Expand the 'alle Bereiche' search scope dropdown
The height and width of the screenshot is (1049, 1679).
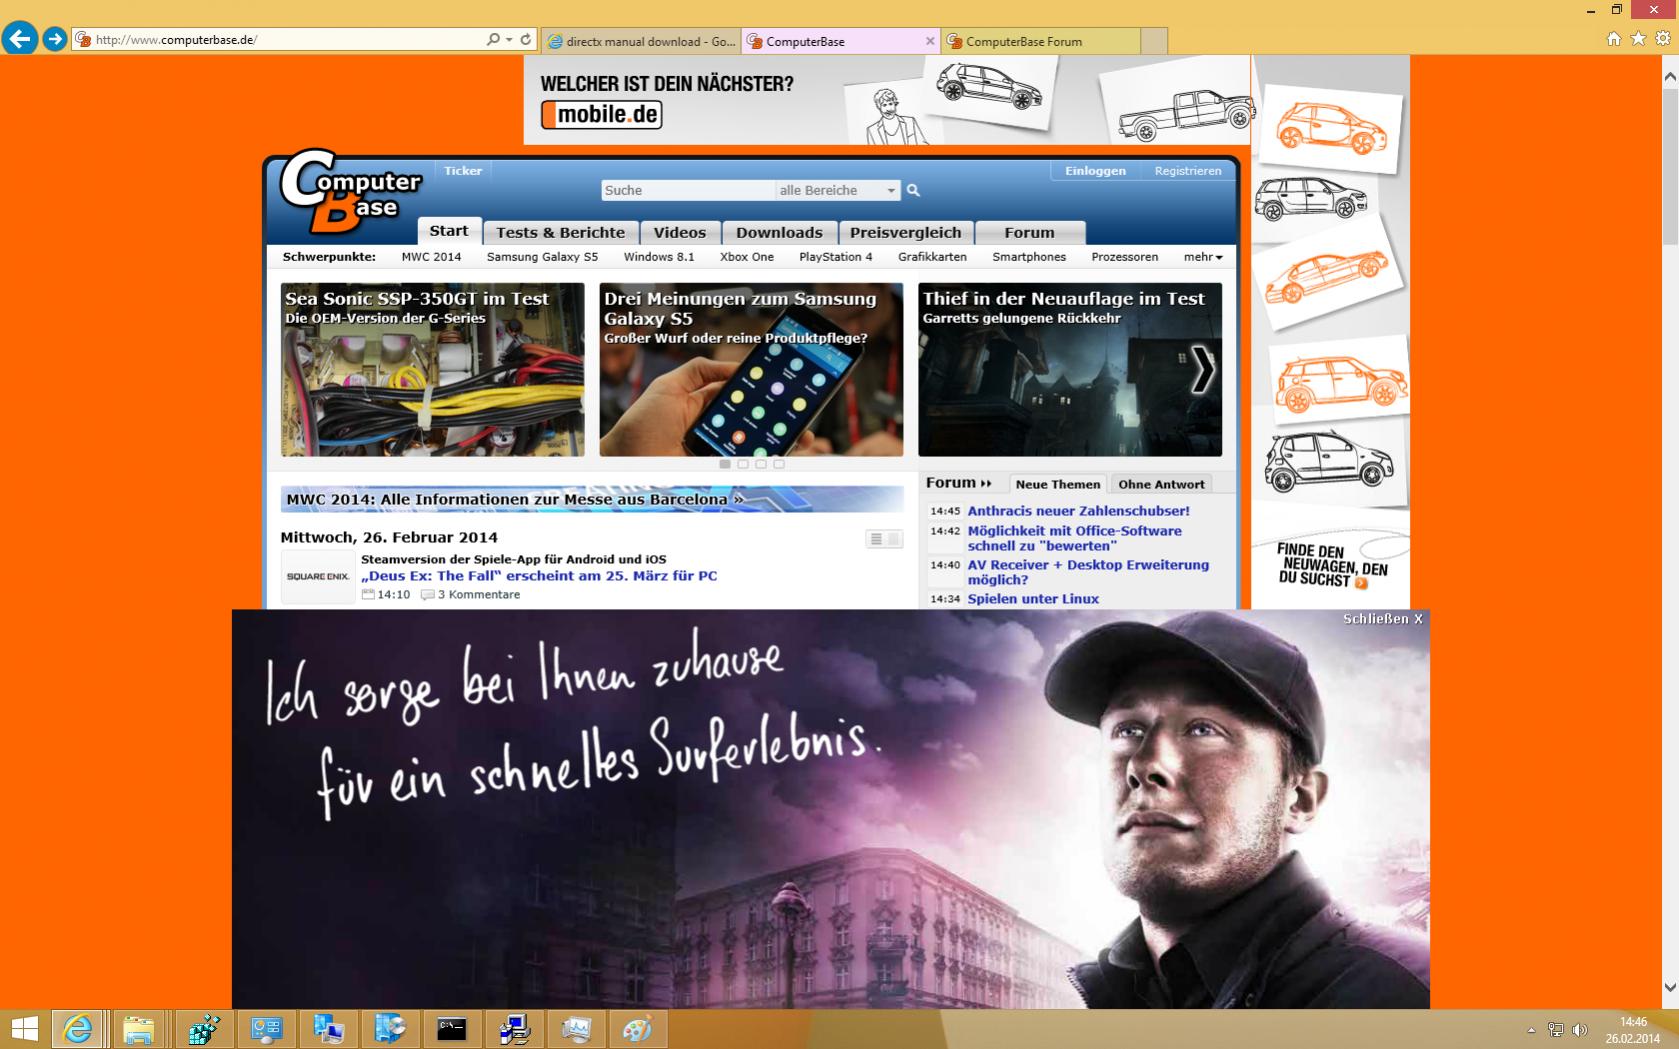coord(838,190)
